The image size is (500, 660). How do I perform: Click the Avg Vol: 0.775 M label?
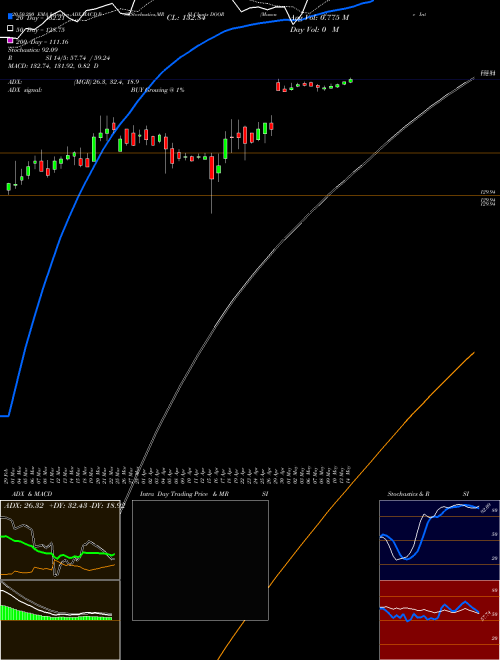(319, 18)
